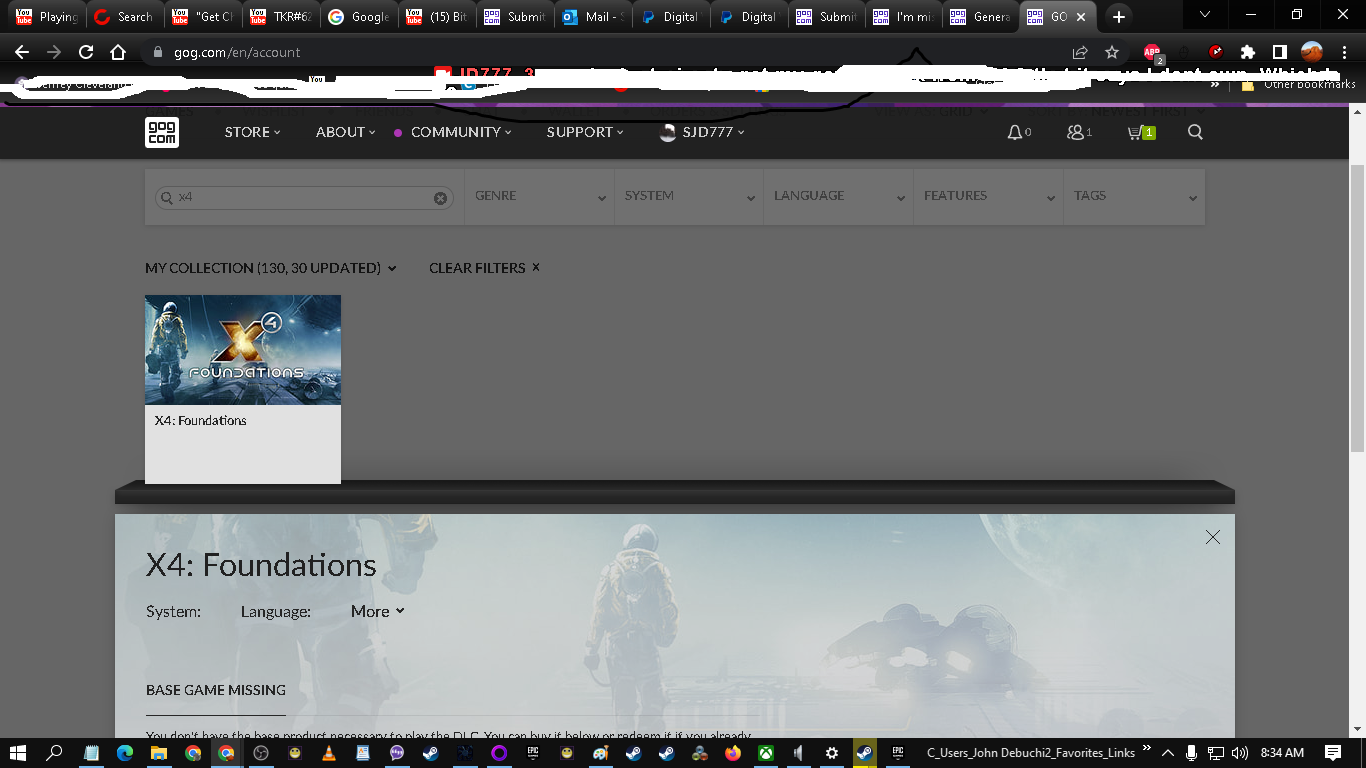Viewport: 1366px width, 768px height.
Task: Switch to the "I'm mi" GOG tab
Action: point(906,17)
